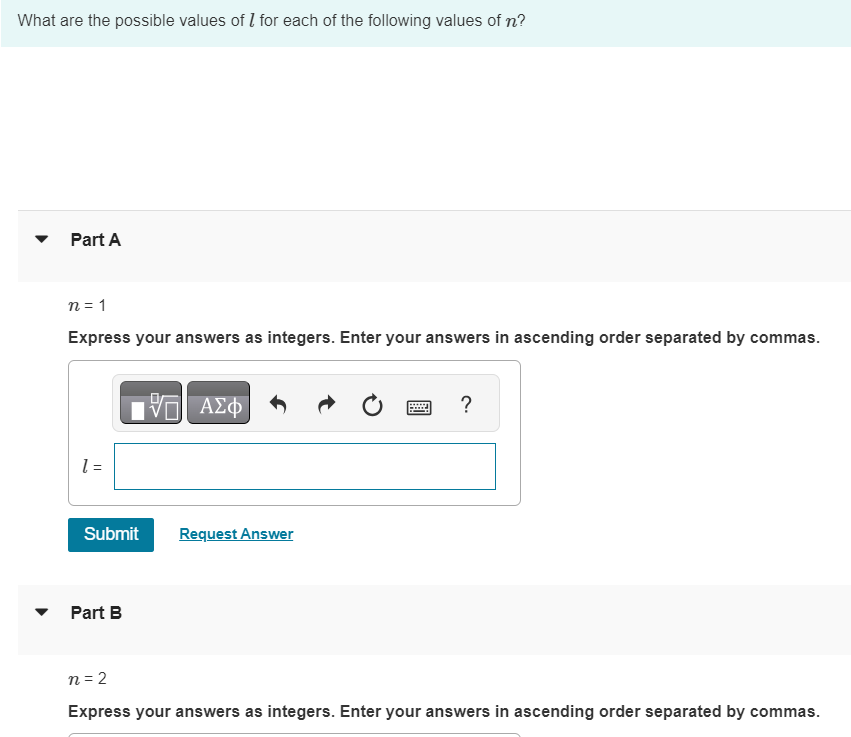Click the 'n = 1' text
851x737 pixels.
click(x=87, y=305)
